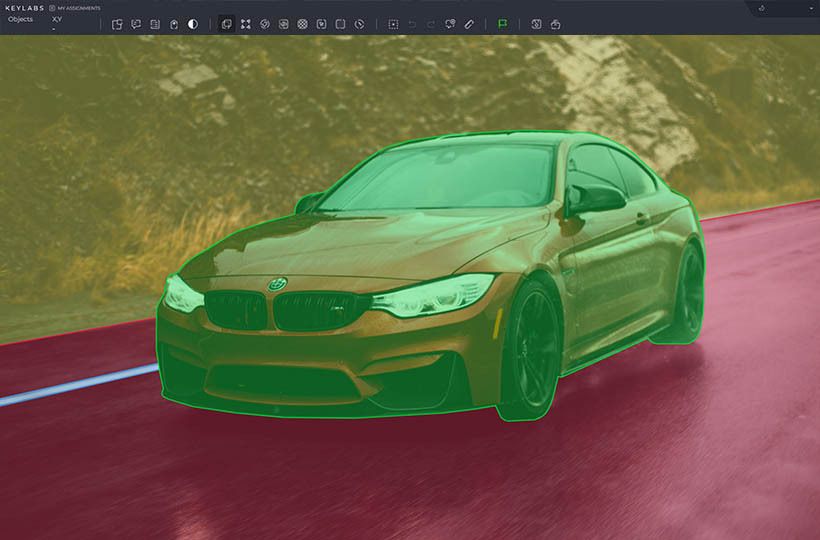Select the XY label in the header

point(56,19)
